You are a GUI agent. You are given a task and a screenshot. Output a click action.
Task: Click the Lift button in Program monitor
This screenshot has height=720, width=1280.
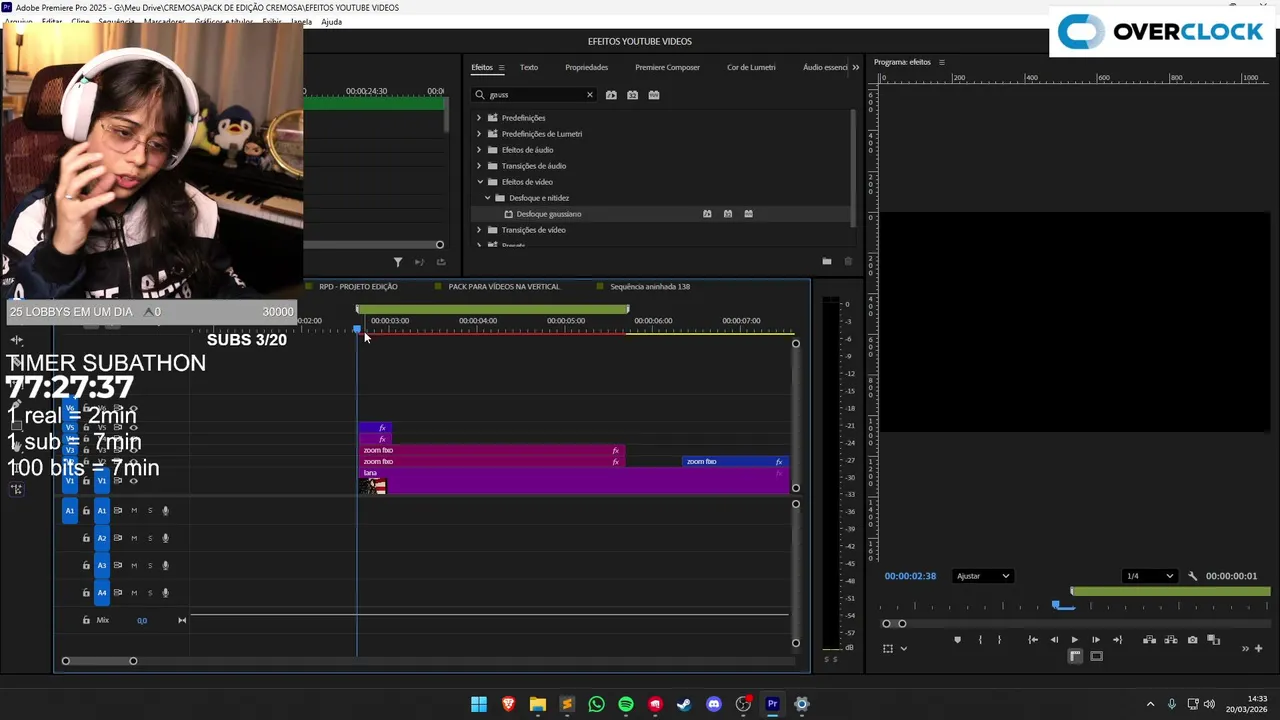pos(1150,640)
